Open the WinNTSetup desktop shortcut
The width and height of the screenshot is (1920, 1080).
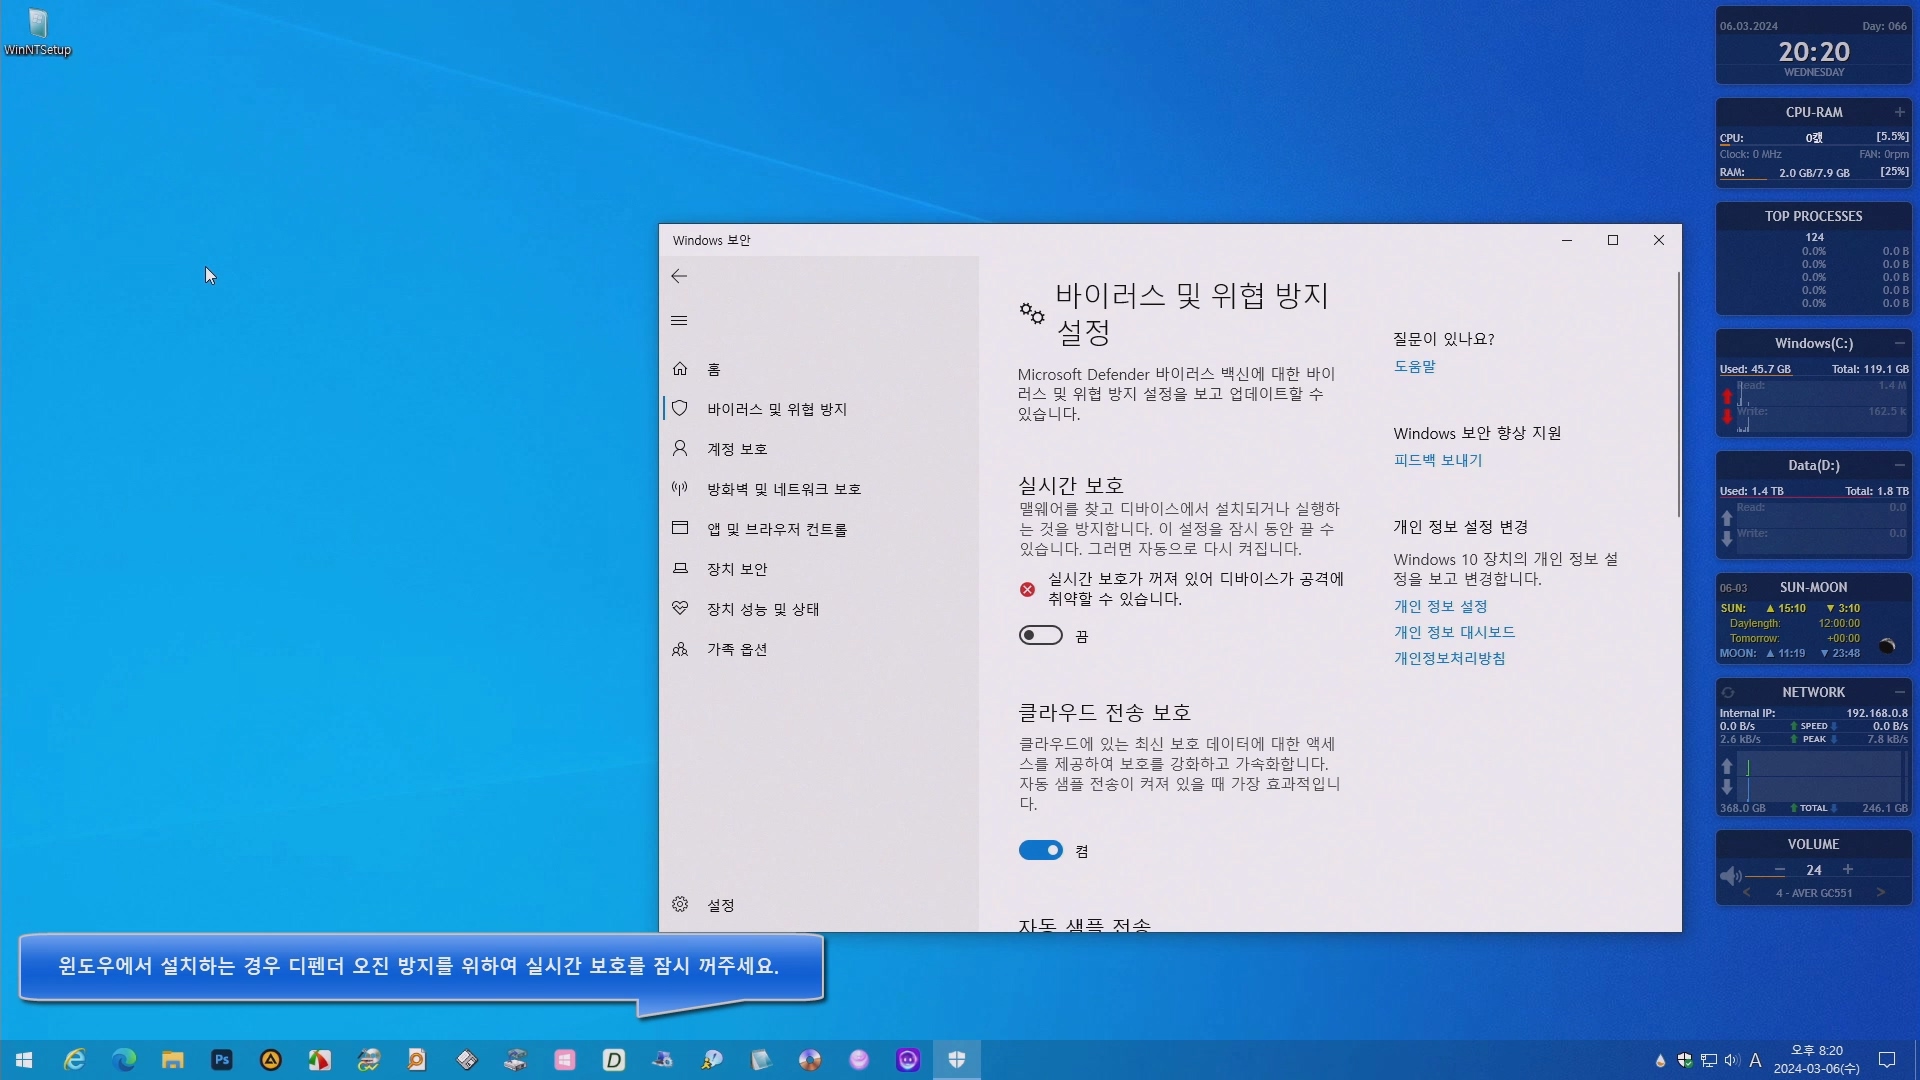click(38, 32)
